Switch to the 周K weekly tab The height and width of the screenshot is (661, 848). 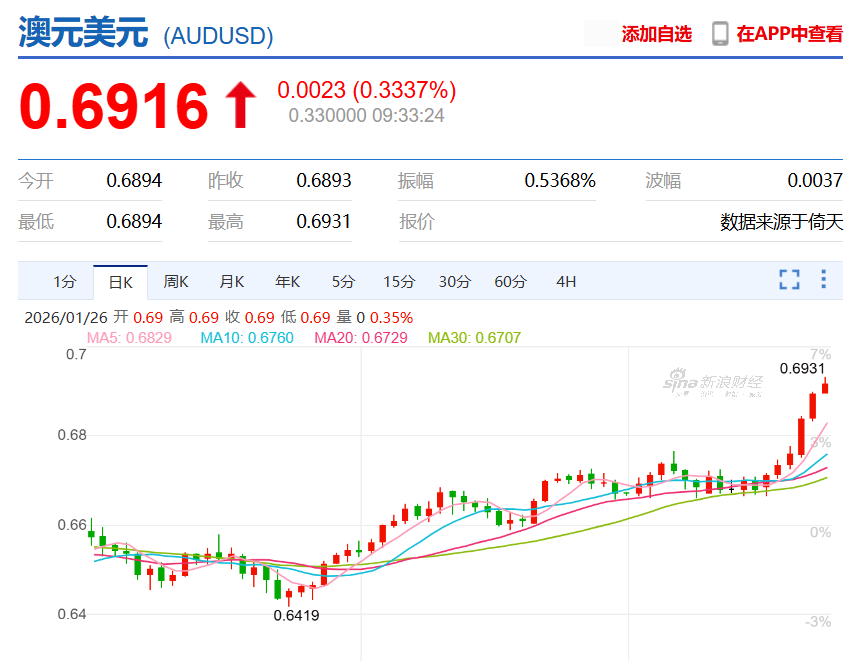click(x=176, y=282)
